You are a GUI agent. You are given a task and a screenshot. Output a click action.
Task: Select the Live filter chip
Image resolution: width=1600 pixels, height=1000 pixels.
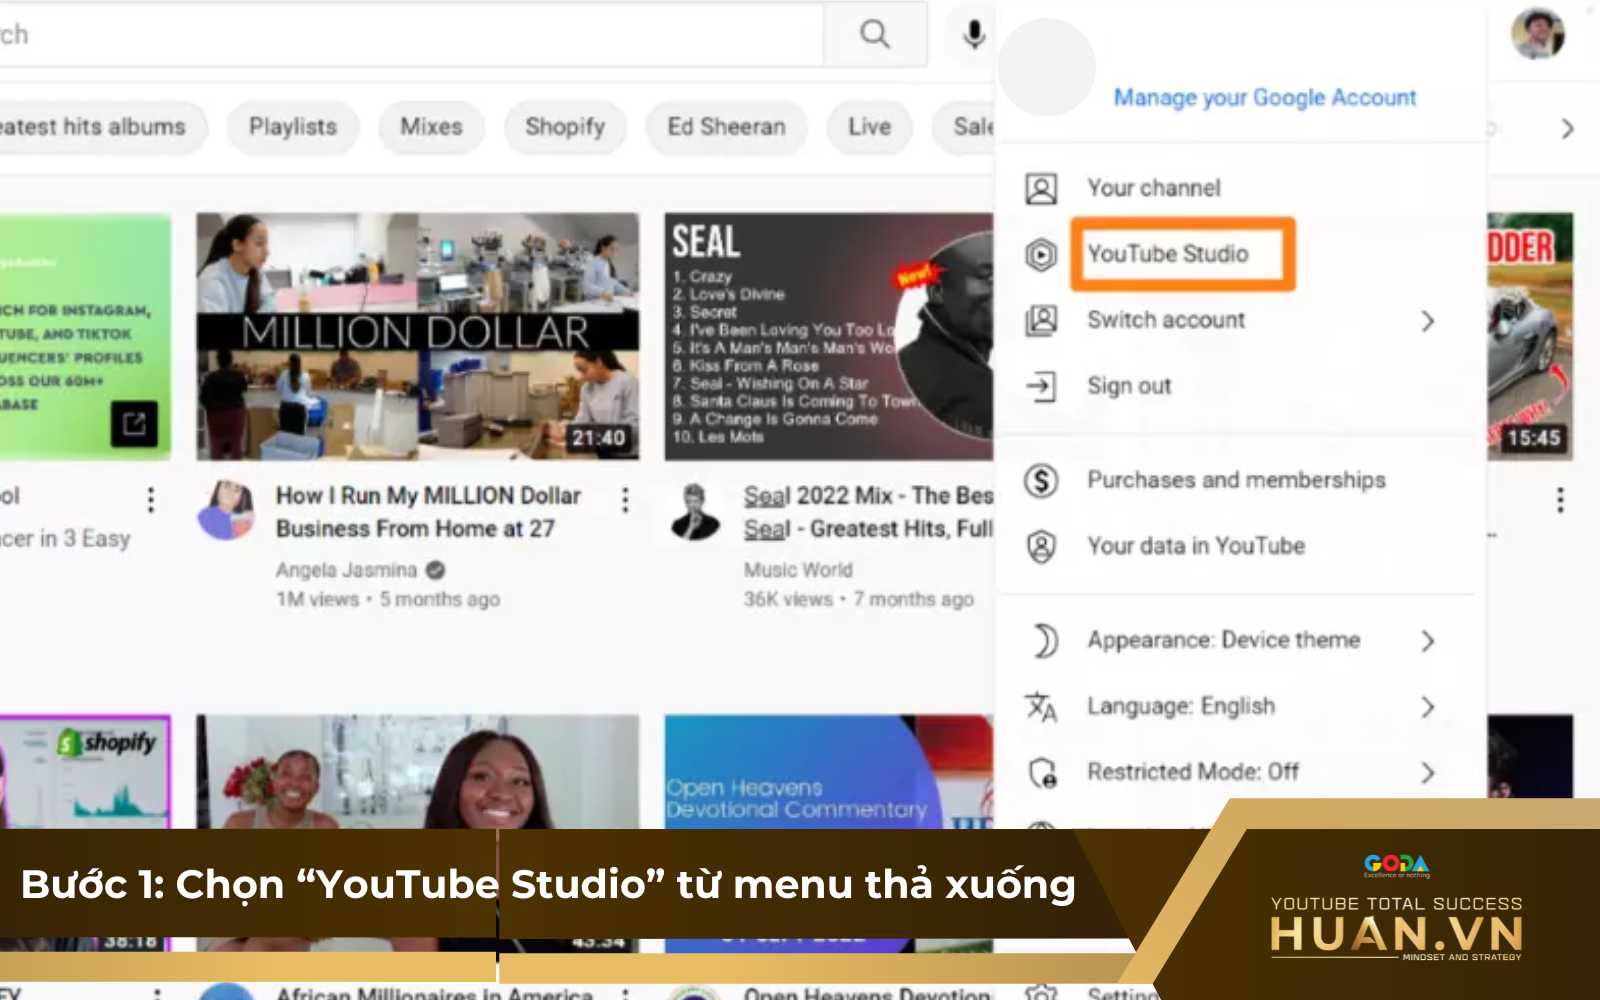[x=869, y=127]
